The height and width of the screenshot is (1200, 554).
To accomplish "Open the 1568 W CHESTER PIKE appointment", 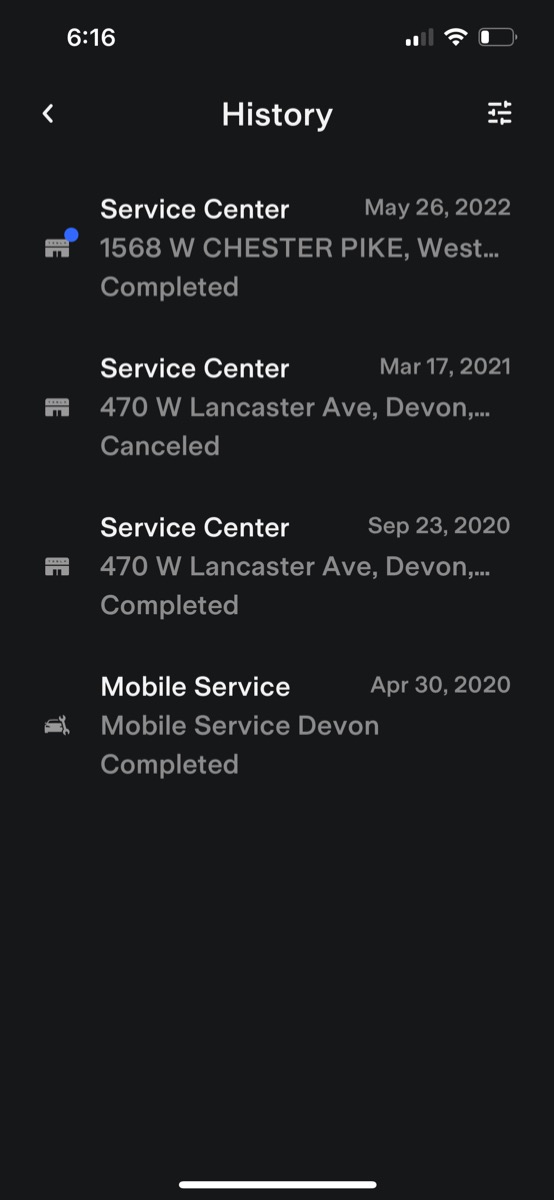I will (x=277, y=248).
